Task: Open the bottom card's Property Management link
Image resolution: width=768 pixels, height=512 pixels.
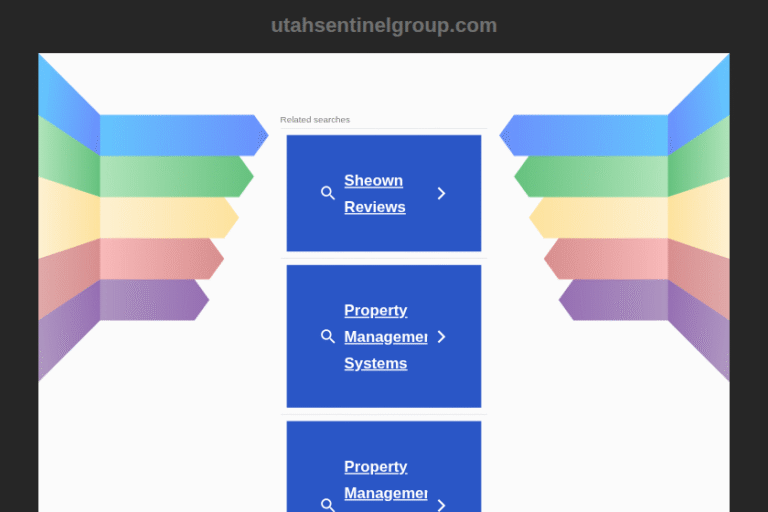Action: pos(385,480)
